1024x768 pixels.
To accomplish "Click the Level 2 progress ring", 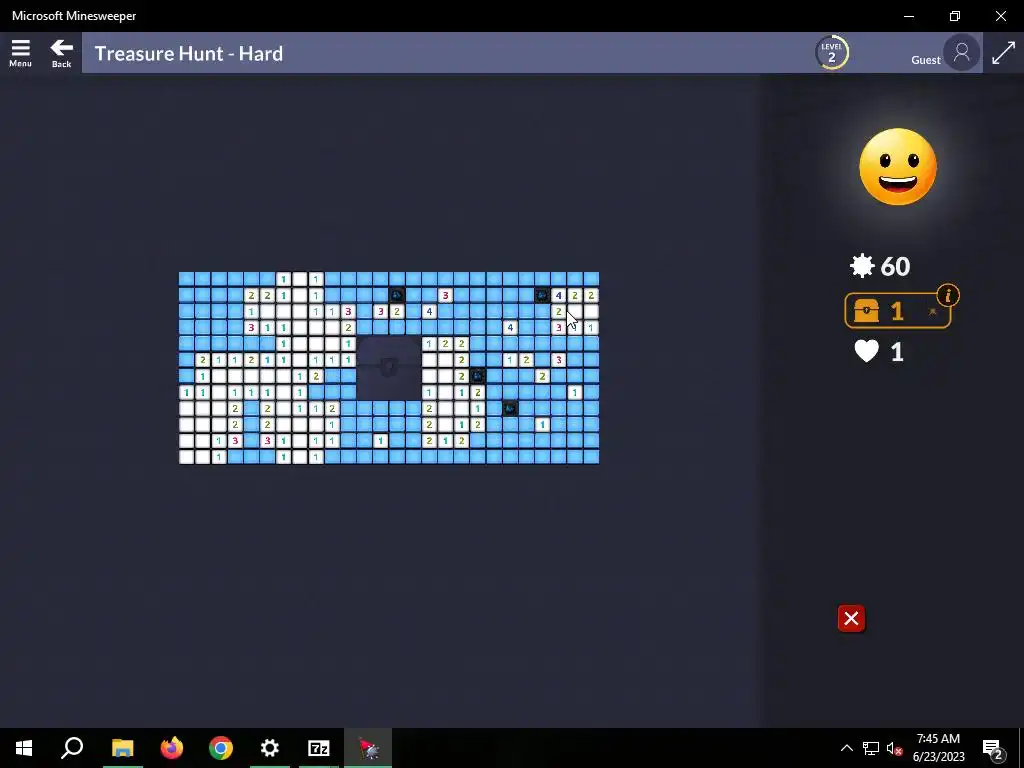I will [x=831, y=53].
